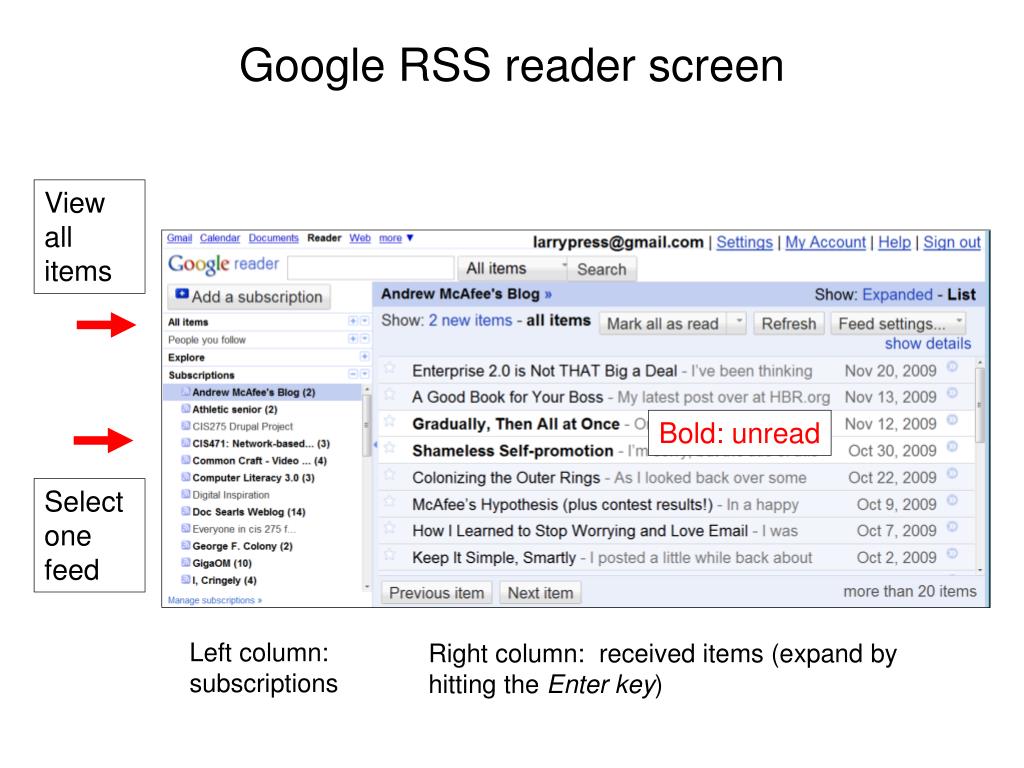Refresh the feed
Image resolution: width=1024 pixels, height=768 pixels.
pos(789,323)
